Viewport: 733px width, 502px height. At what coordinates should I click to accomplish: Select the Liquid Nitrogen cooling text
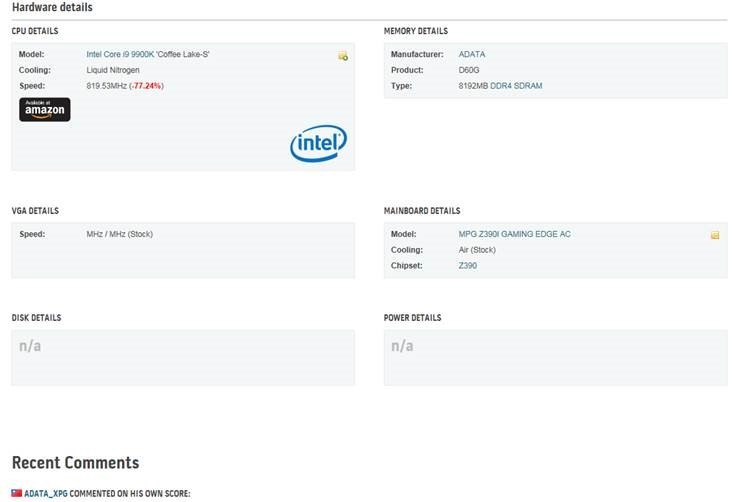(113, 70)
